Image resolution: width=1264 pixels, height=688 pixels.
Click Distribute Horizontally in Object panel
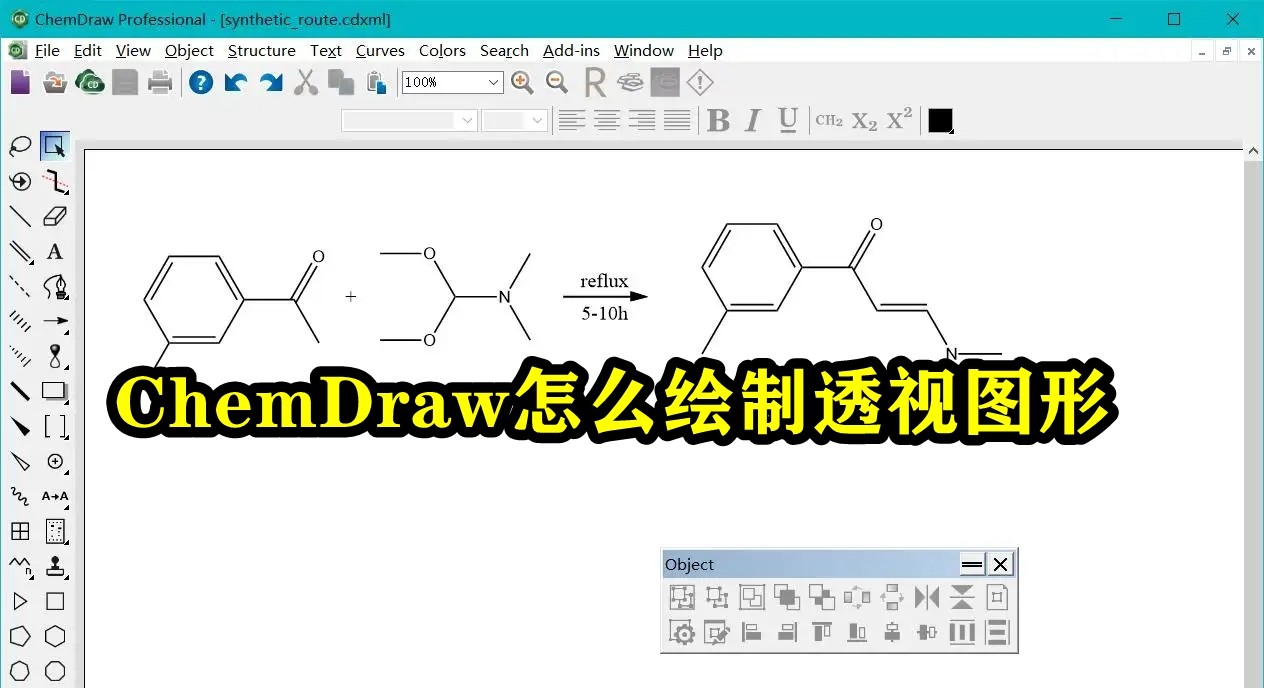click(962, 632)
